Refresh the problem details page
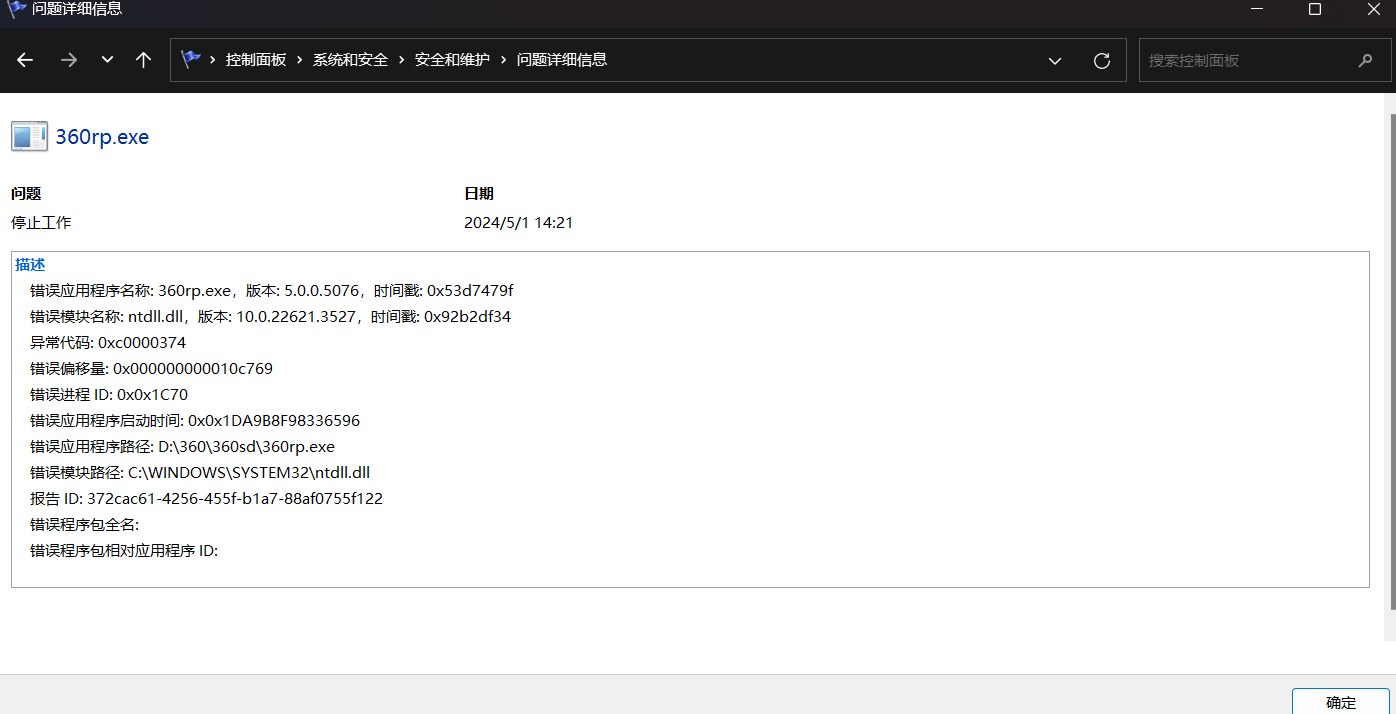The image size is (1396, 714). 1101,60
